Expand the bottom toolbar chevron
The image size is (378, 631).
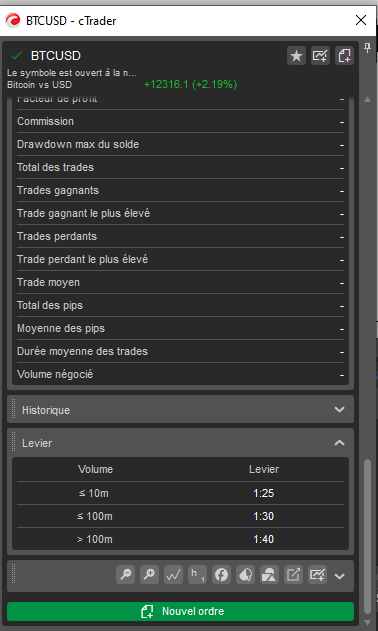pyautogui.click(x=339, y=576)
